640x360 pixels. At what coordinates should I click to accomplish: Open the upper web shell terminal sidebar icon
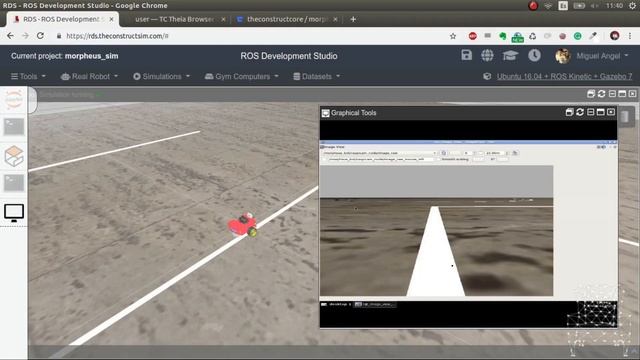[x=14, y=127]
